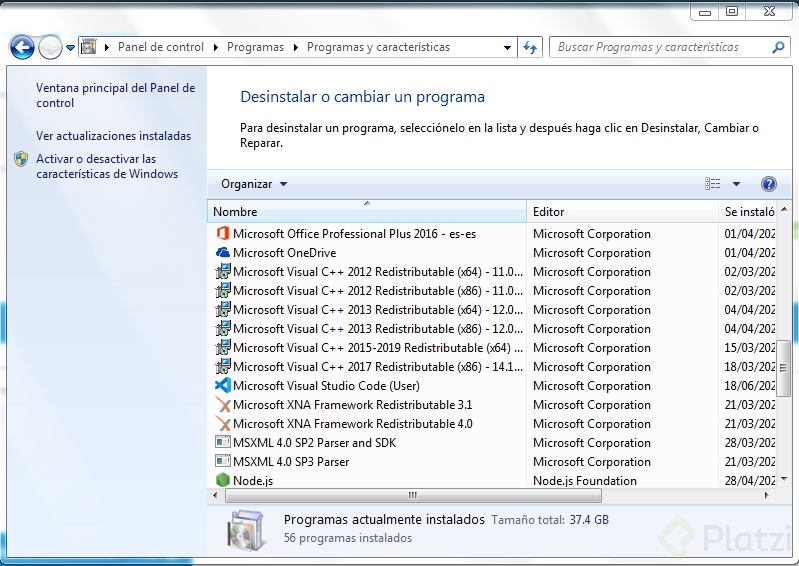The height and width of the screenshot is (566, 799).
Task: Open recent pages dropdown beside navigation arrows
Action: pos(70,48)
